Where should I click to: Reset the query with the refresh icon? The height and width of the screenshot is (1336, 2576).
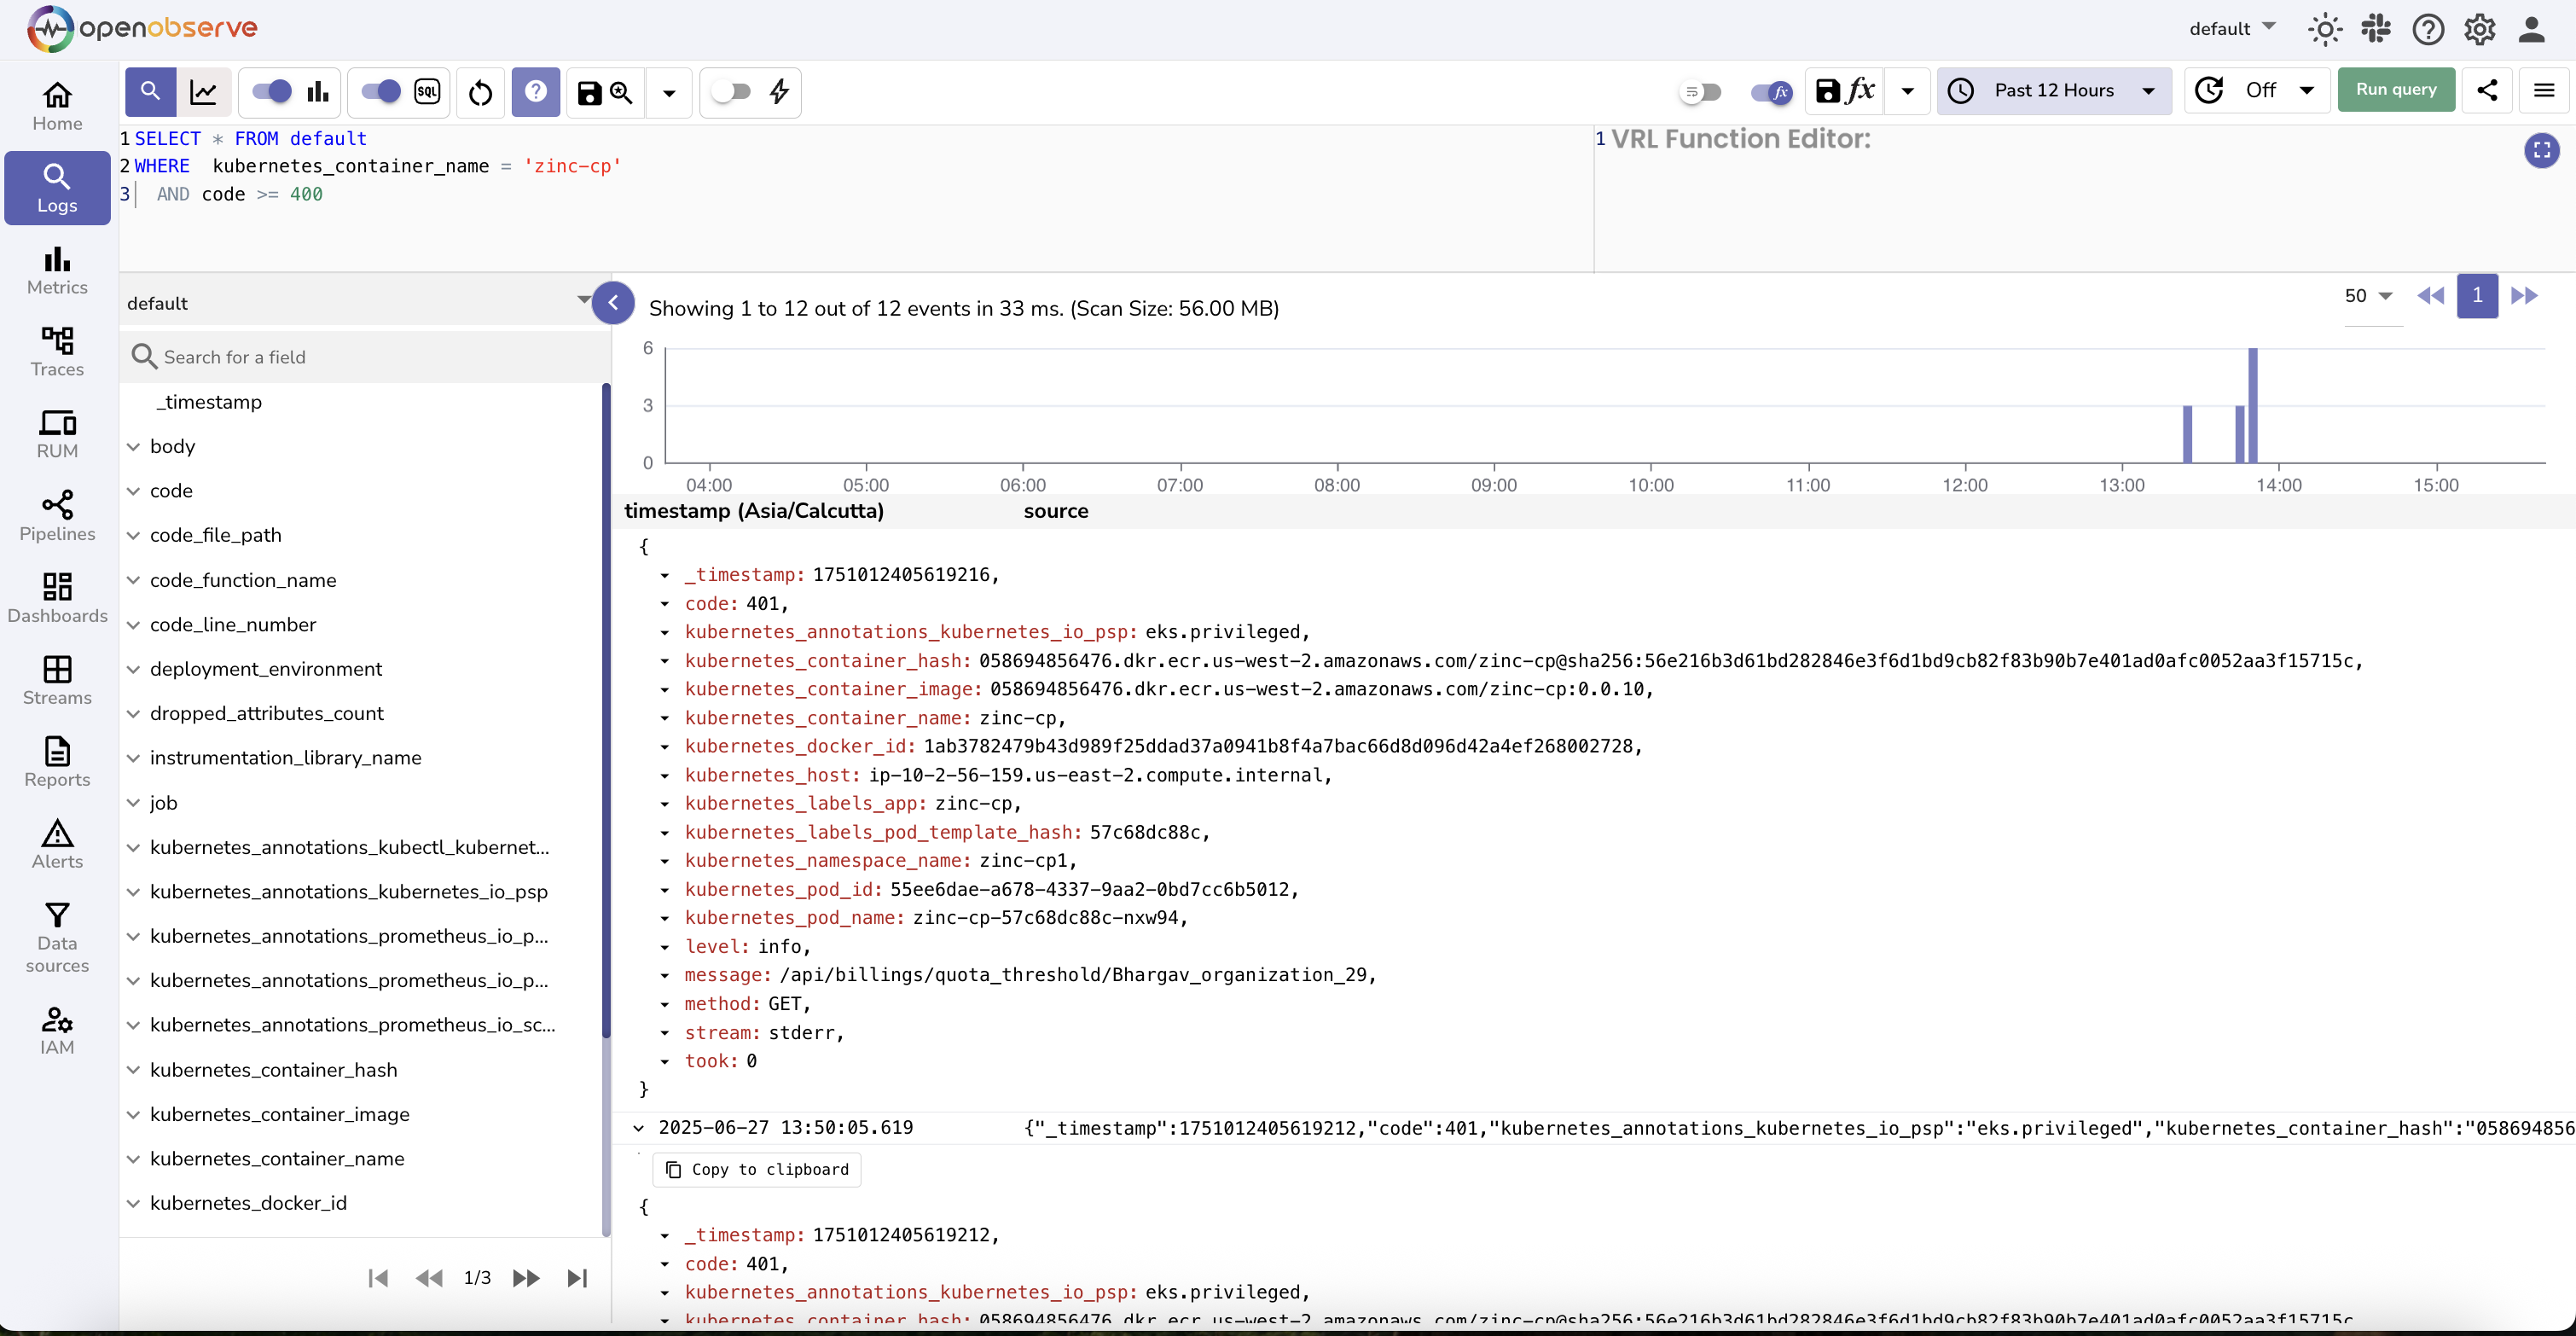click(480, 91)
